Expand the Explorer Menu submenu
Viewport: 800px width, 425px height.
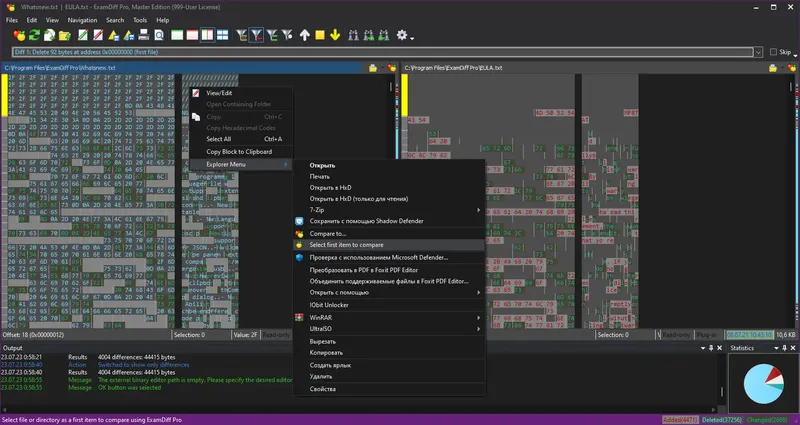(x=241, y=164)
